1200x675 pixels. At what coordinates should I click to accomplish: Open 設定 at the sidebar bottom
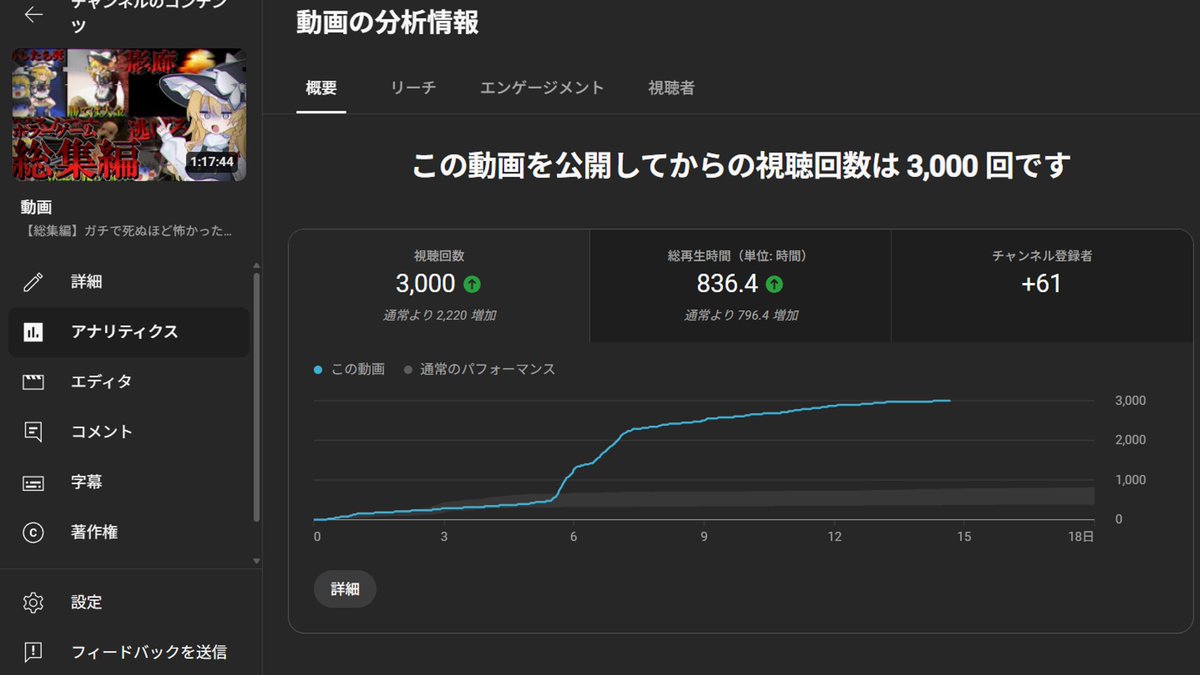[x=129, y=602]
